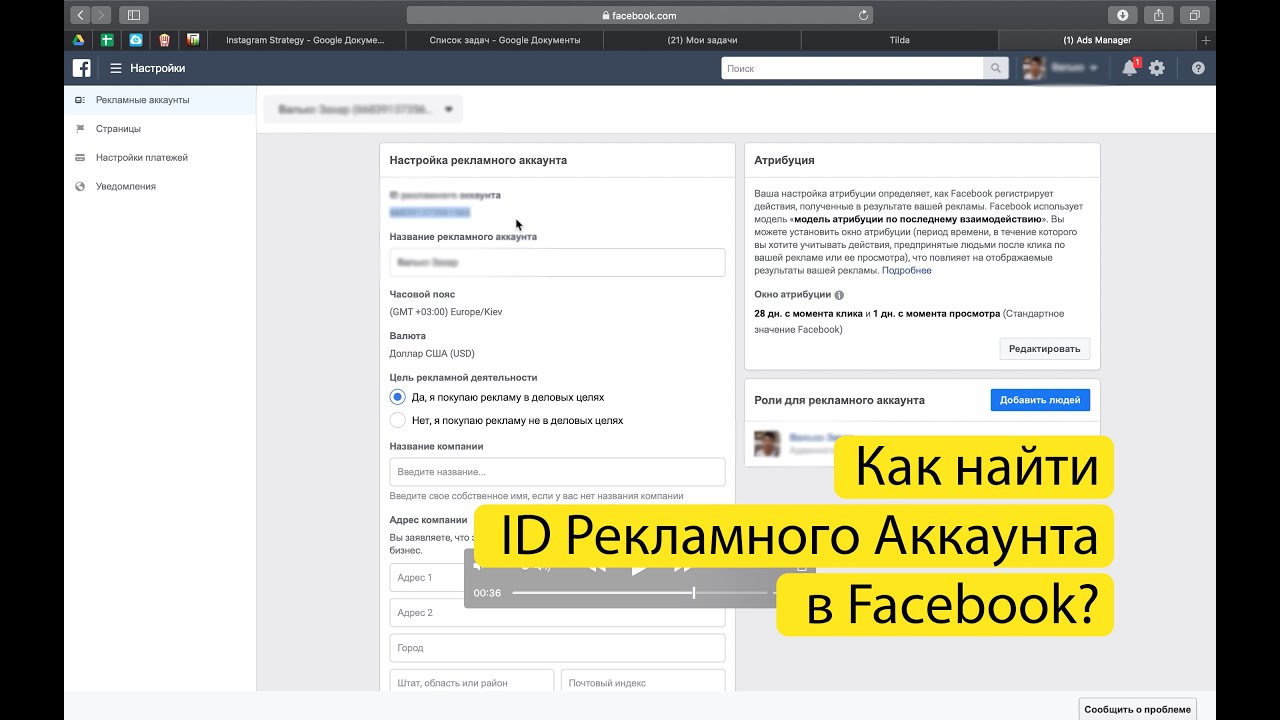Viewport: 1280px width, 720px height.
Task: Go back with Safari's back arrow
Action: coord(79,15)
